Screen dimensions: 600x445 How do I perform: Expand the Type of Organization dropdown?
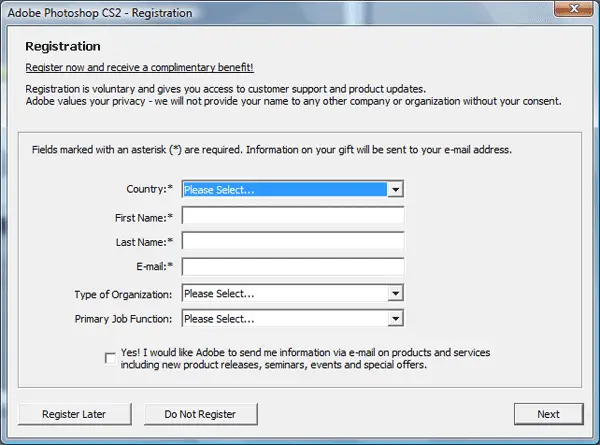coord(293,293)
